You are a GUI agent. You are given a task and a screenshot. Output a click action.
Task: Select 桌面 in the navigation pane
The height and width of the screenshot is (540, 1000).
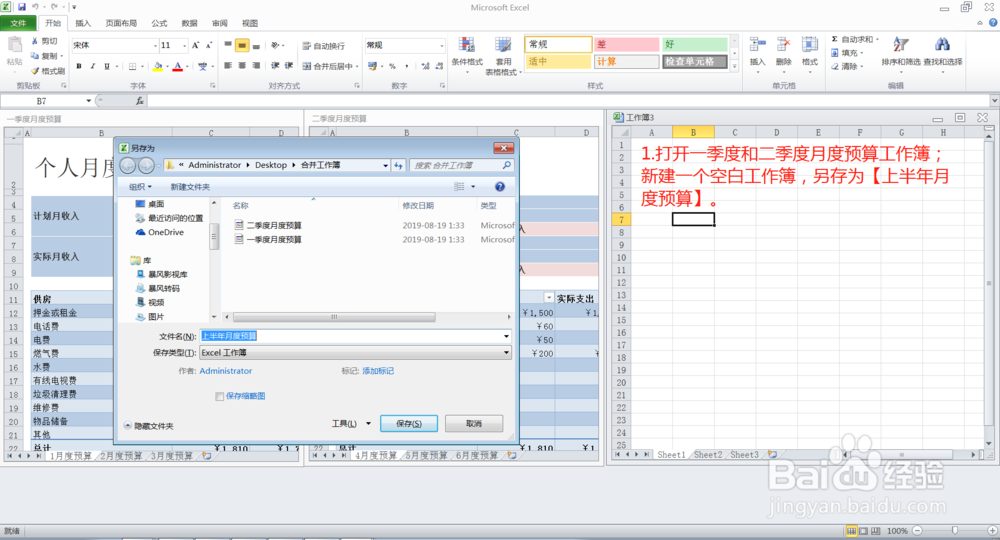pyautogui.click(x=151, y=204)
